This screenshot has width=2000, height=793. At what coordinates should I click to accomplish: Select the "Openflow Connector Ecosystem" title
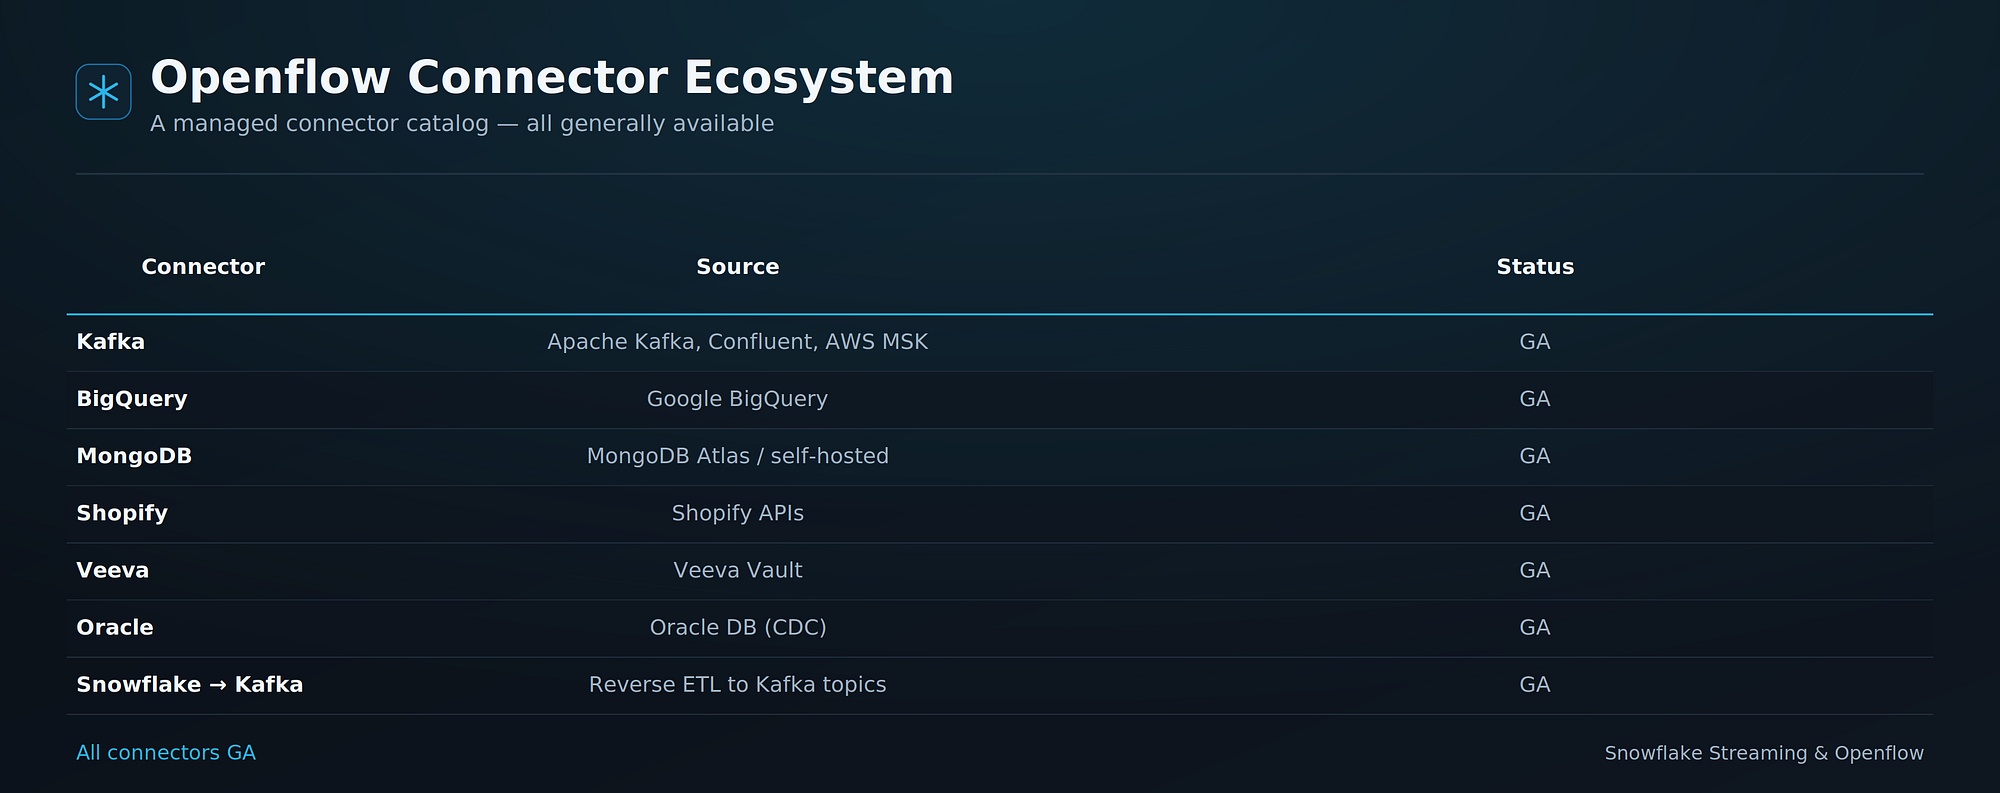tap(552, 78)
